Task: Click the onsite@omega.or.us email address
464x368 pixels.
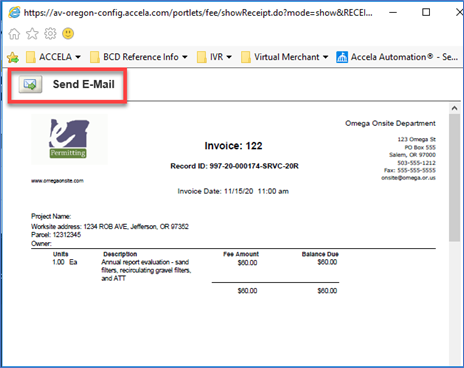Action: coord(408,178)
